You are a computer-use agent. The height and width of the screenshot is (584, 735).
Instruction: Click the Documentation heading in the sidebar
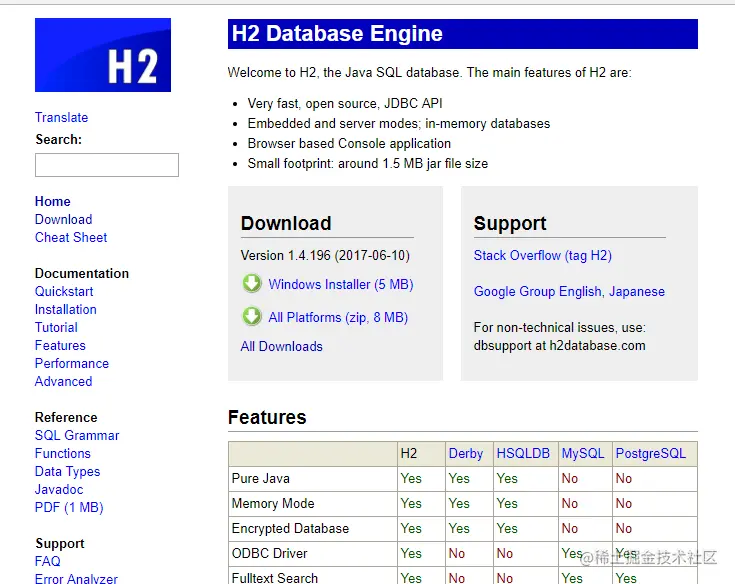82,273
